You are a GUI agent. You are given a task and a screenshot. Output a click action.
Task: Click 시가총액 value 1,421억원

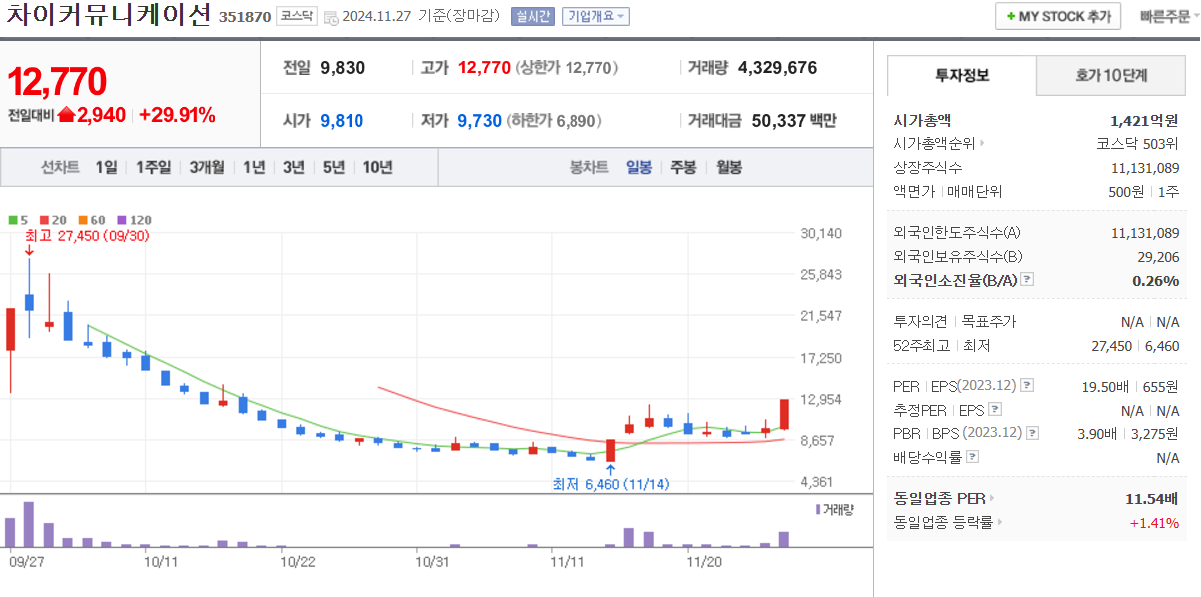(x=1144, y=120)
